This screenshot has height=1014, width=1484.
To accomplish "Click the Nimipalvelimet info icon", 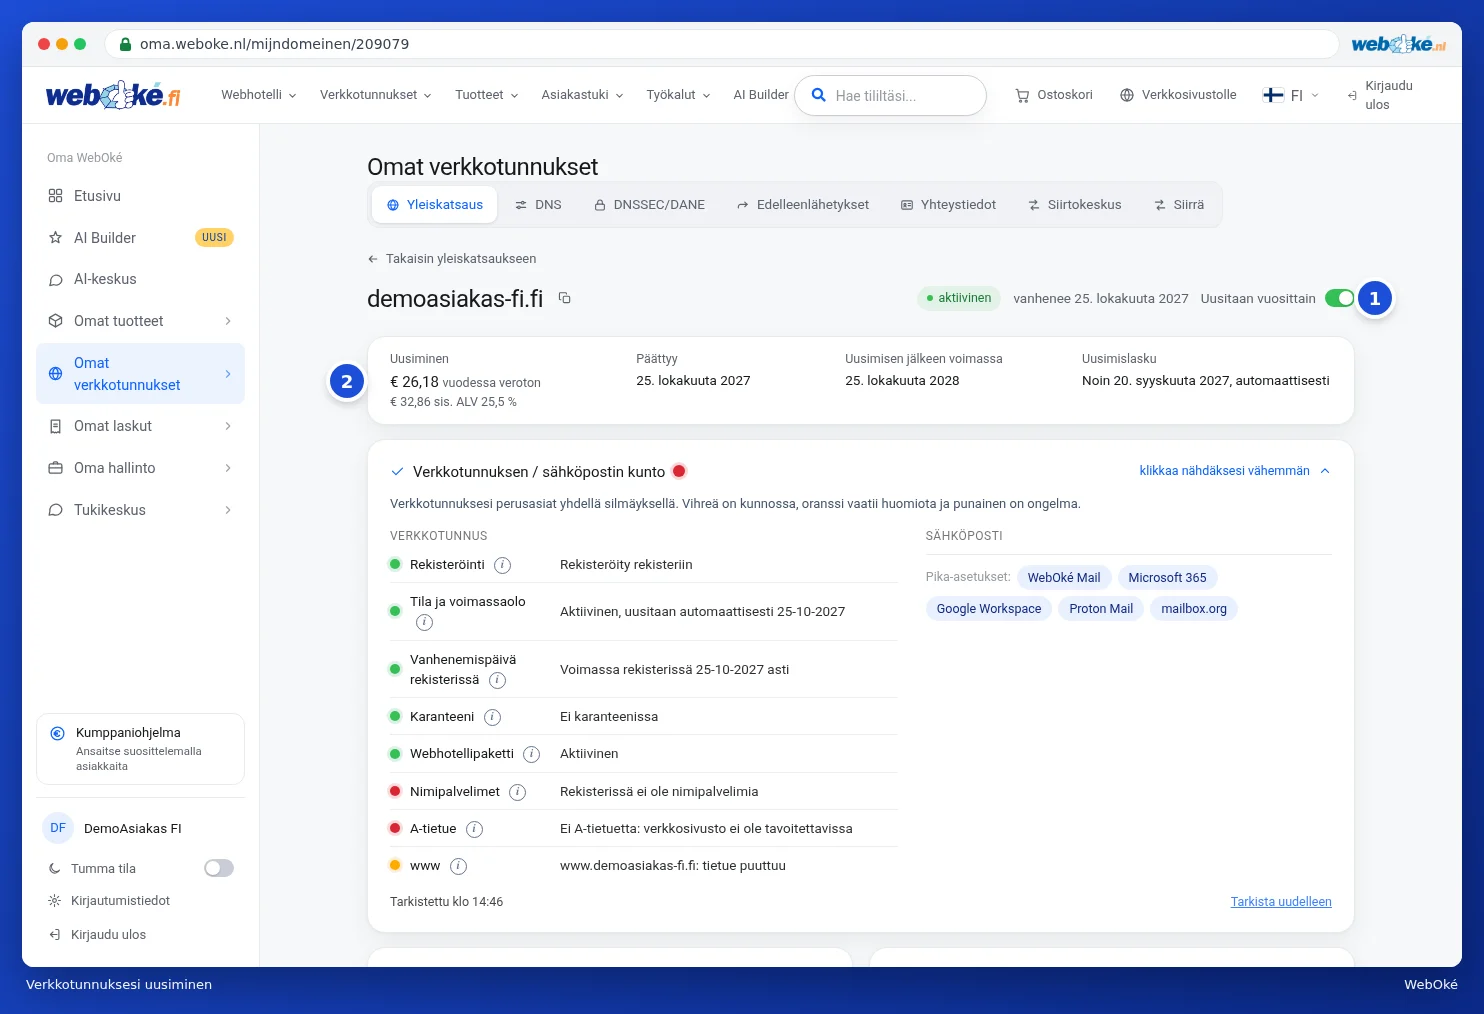I will (x=517, y=792).
